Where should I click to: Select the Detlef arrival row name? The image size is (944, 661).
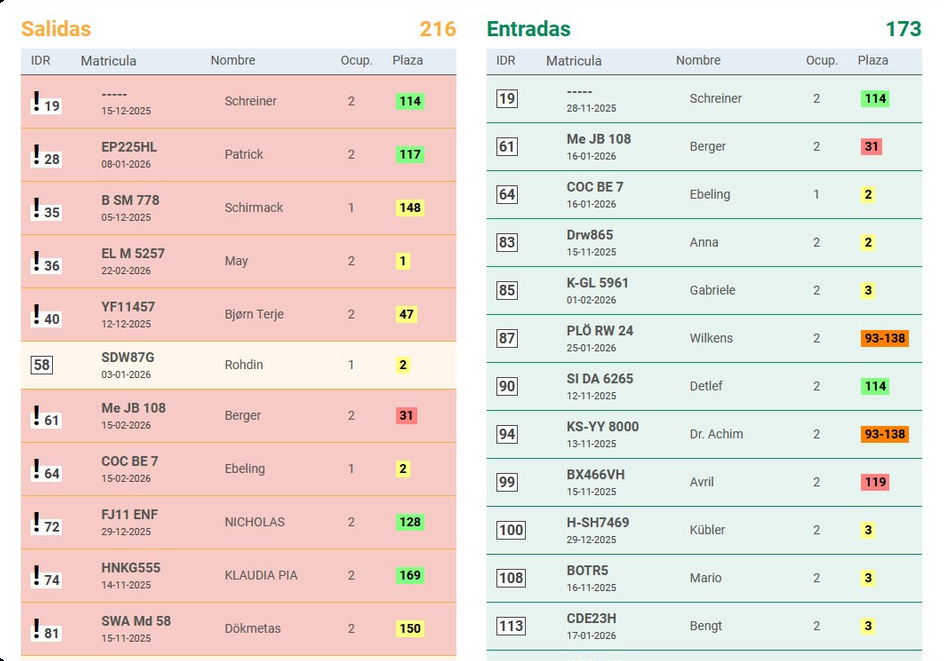706,386
